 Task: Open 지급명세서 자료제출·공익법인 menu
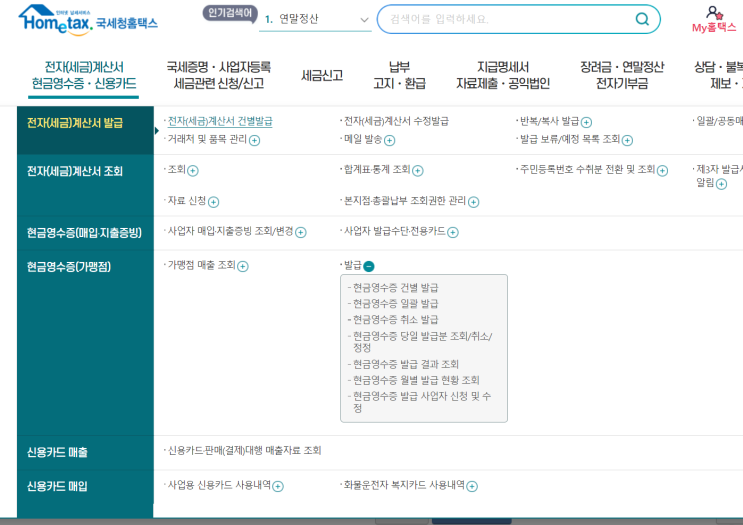pyautogui.click(x=503, y=75)
